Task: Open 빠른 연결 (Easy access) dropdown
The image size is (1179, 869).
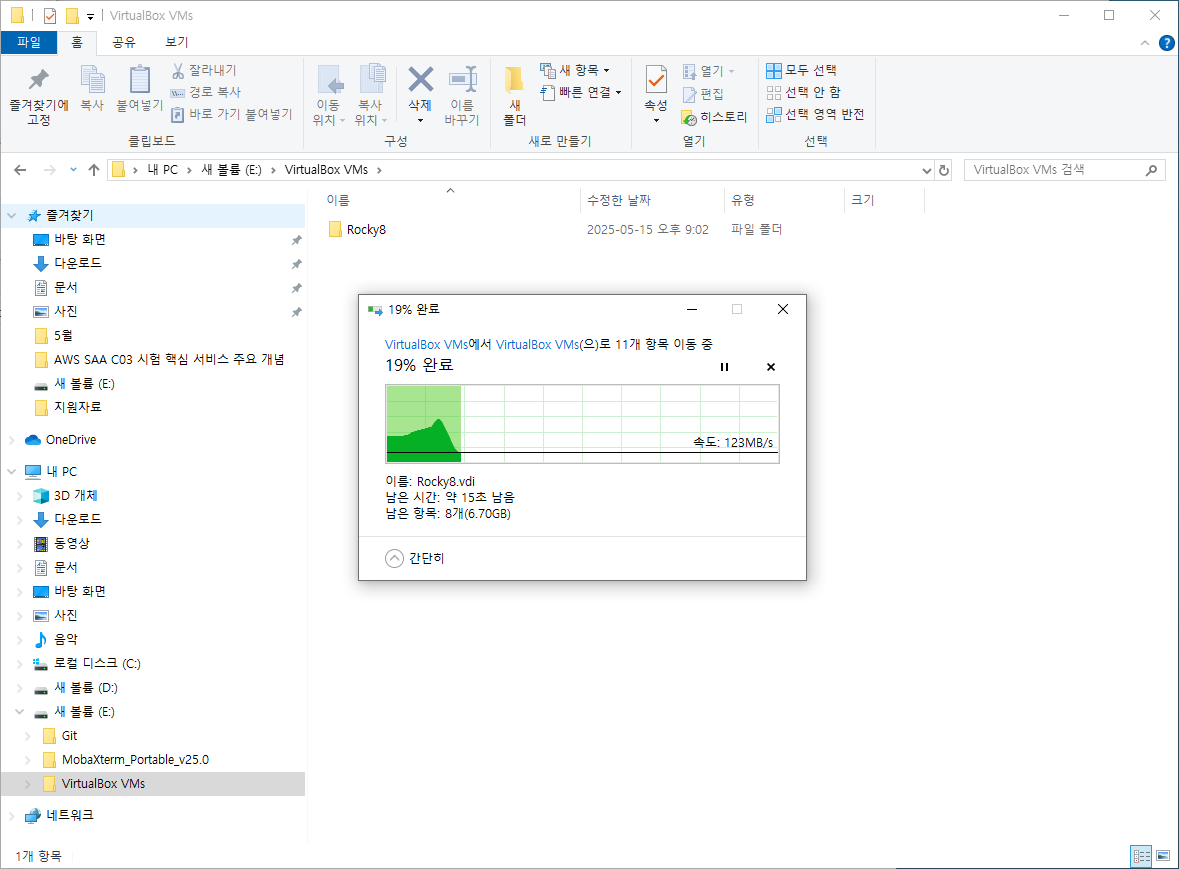Action: (x=580, y=92)
